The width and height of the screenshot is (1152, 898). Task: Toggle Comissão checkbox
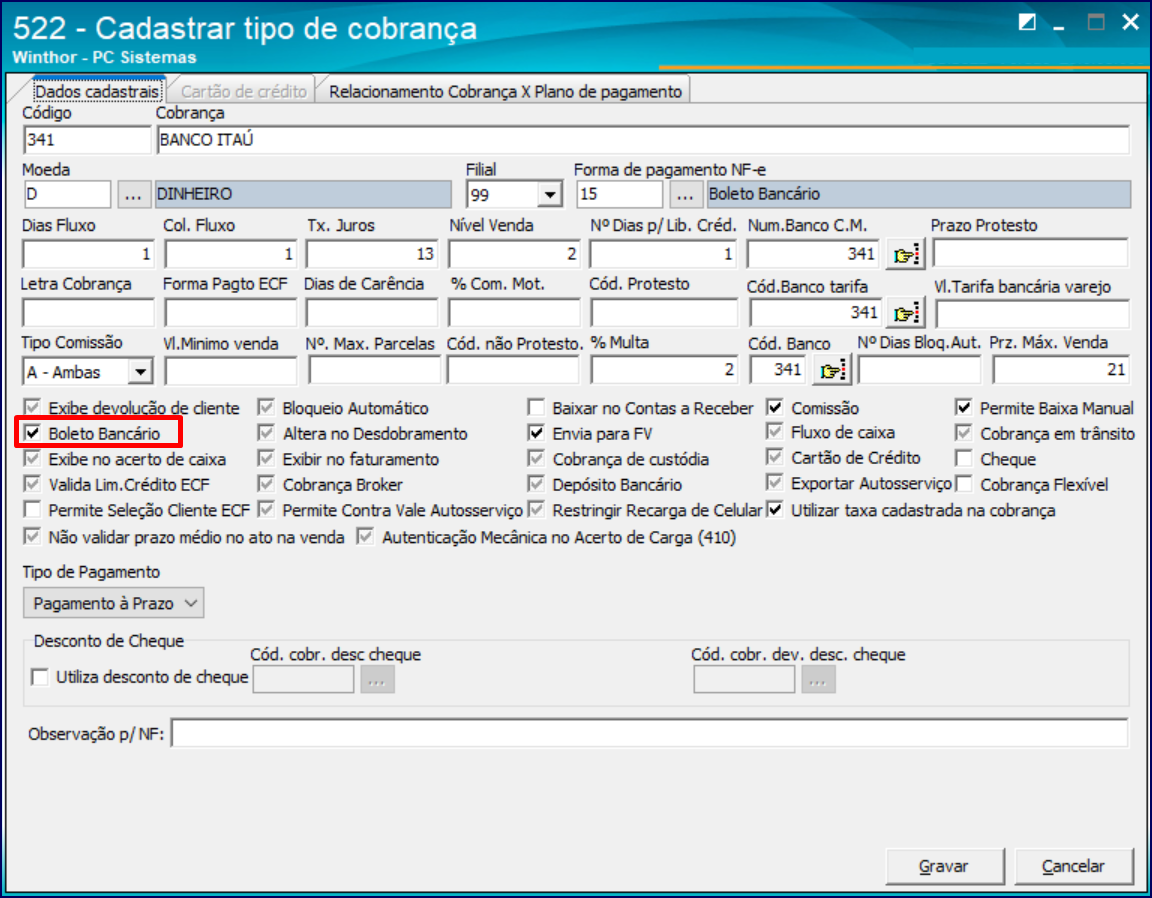[x=775, y=407]
